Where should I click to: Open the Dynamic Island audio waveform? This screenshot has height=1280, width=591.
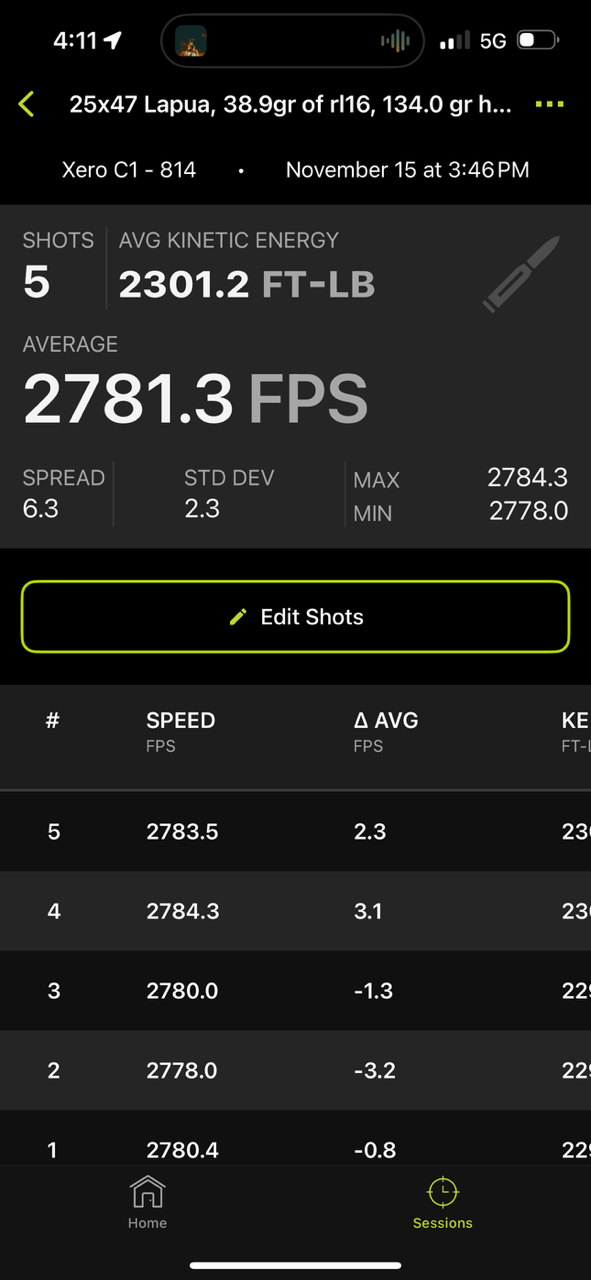pos(396,41)
